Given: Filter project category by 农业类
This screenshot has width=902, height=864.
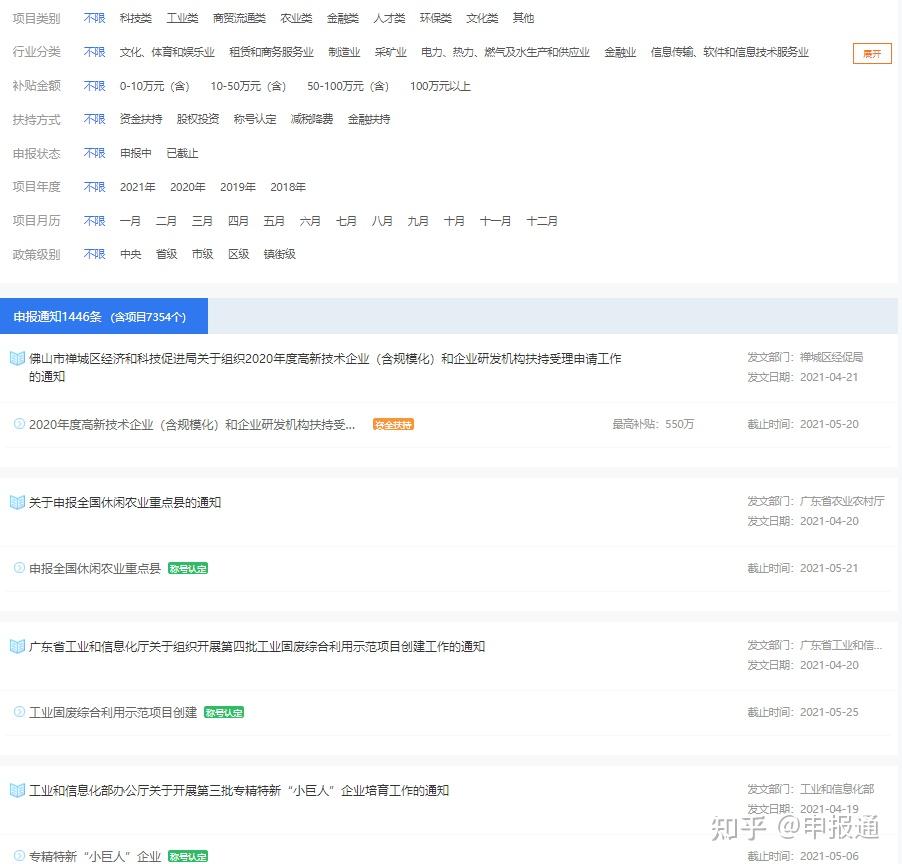Looking at the screenshot, I should [x=296, y=18].
